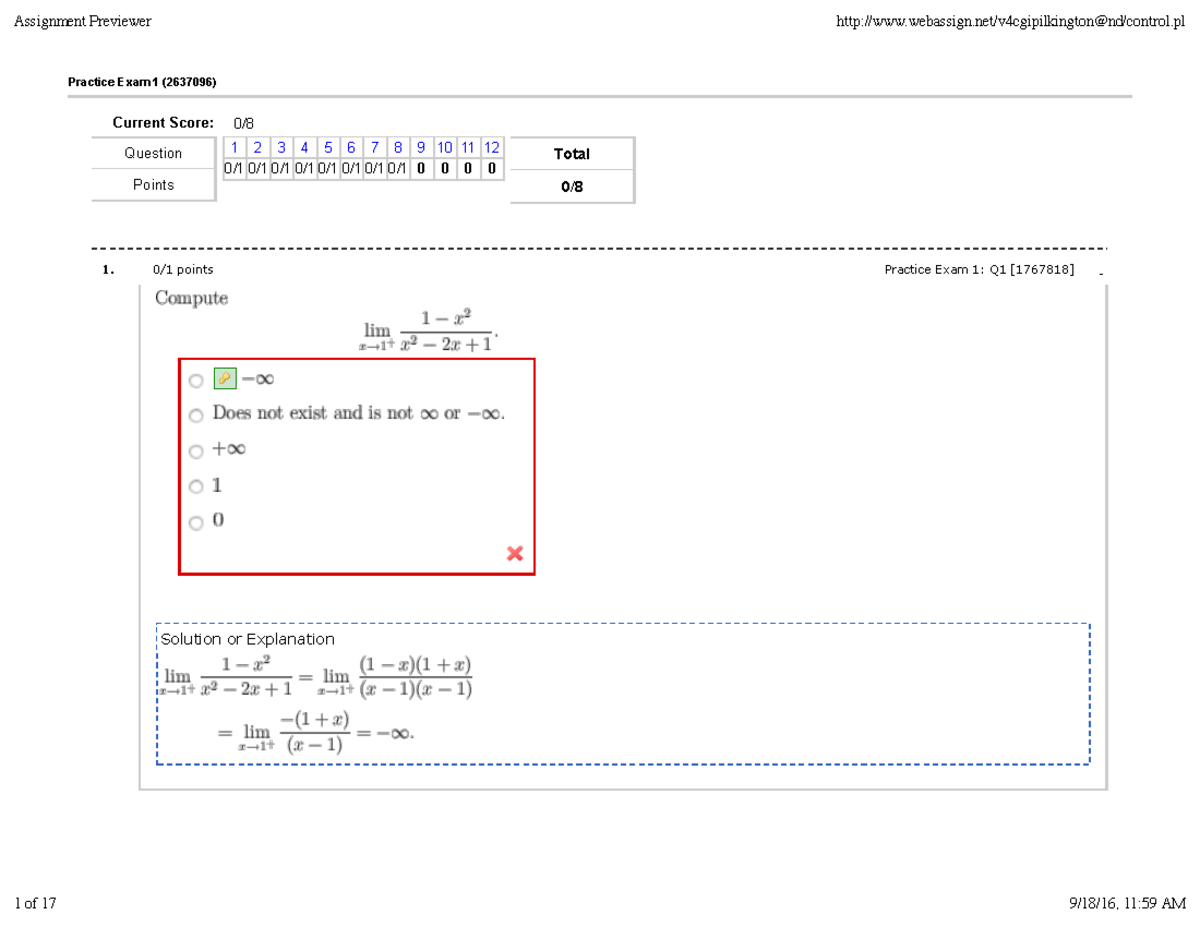Jump to question 9 link
This screenshot has height=927, width=1200.
(421, 148)
